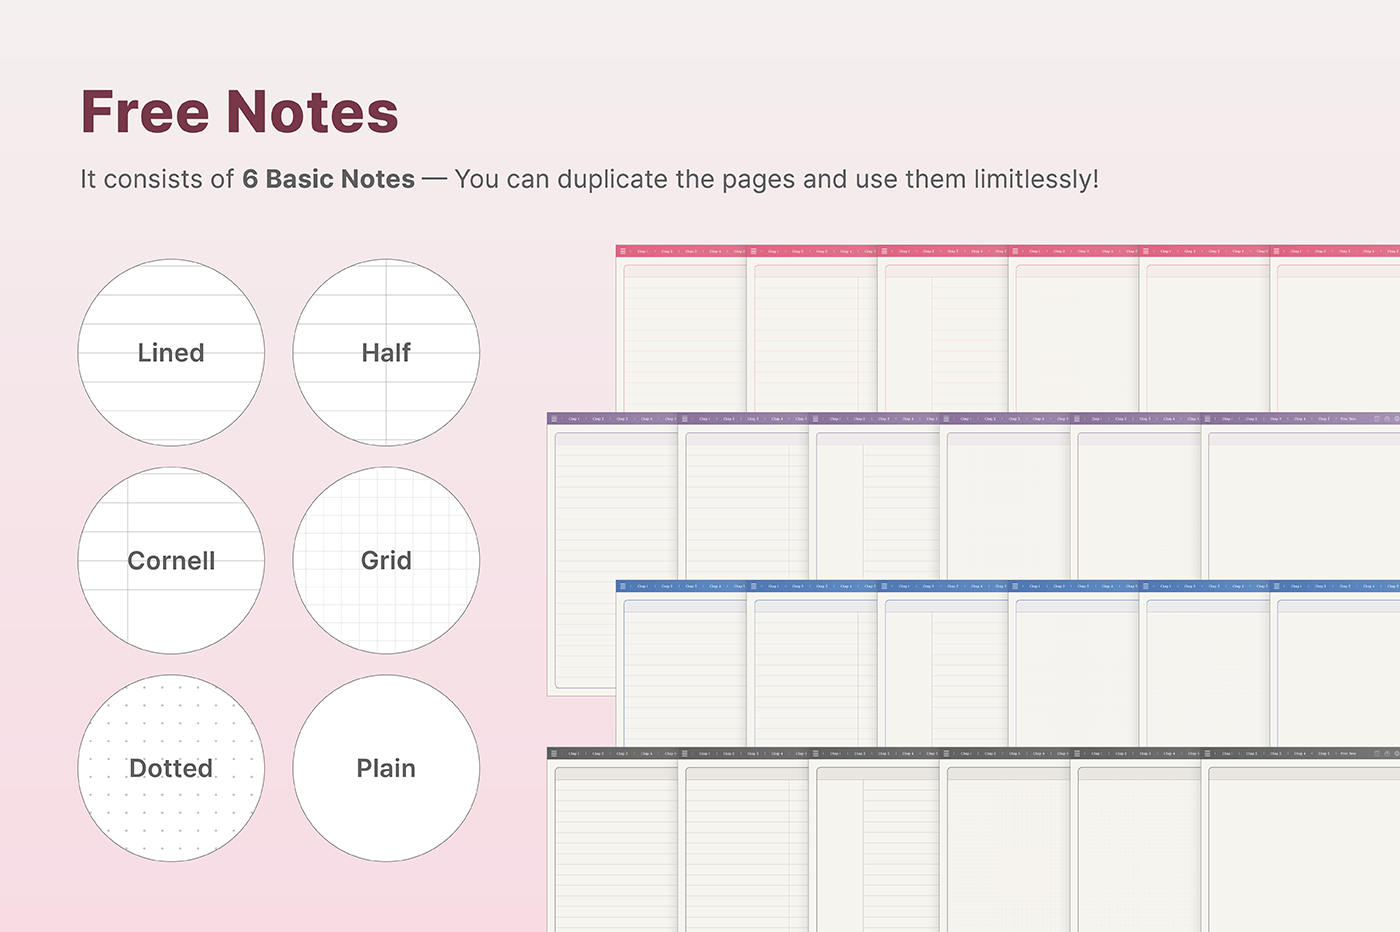The height and width of the screenshot is (932, 1400).
Task: Open the hamburger menu on leftmost pink page
Action: click(x=623, y=251)
